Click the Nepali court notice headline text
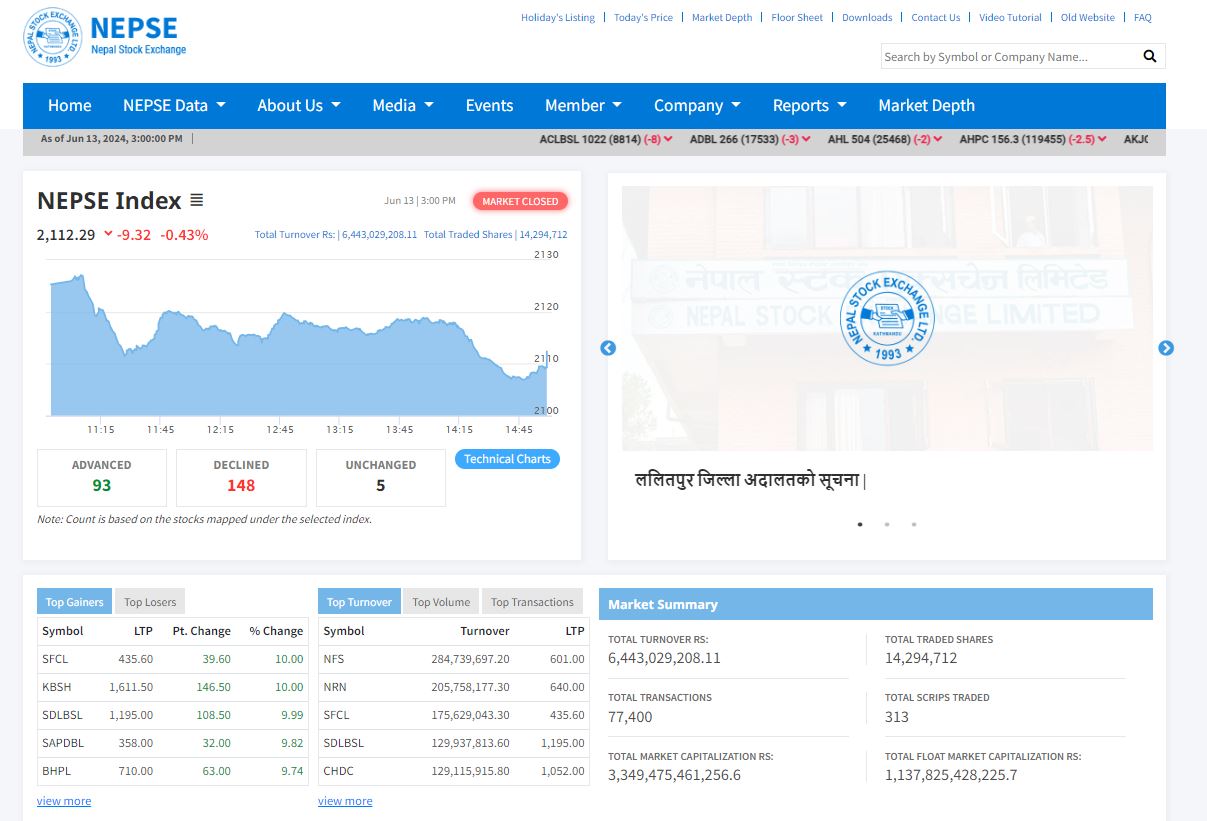This screenshot has height=821, width=1207. 751,479
